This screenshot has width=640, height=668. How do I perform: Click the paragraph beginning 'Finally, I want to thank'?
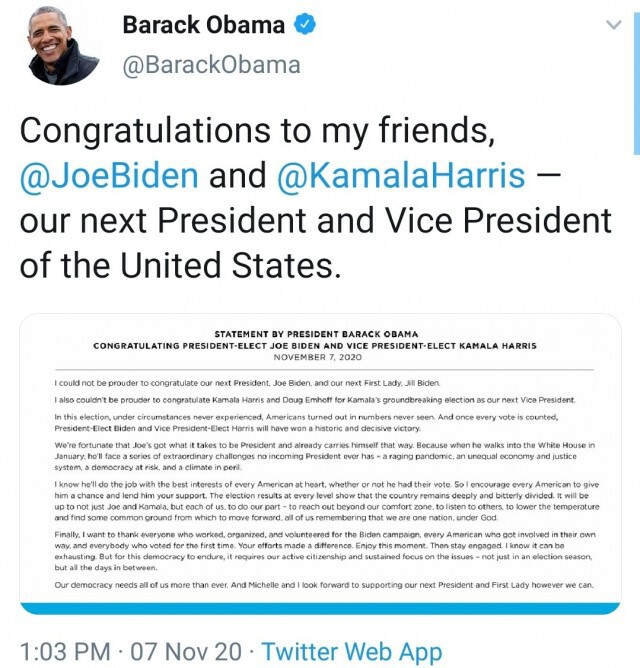325,551
